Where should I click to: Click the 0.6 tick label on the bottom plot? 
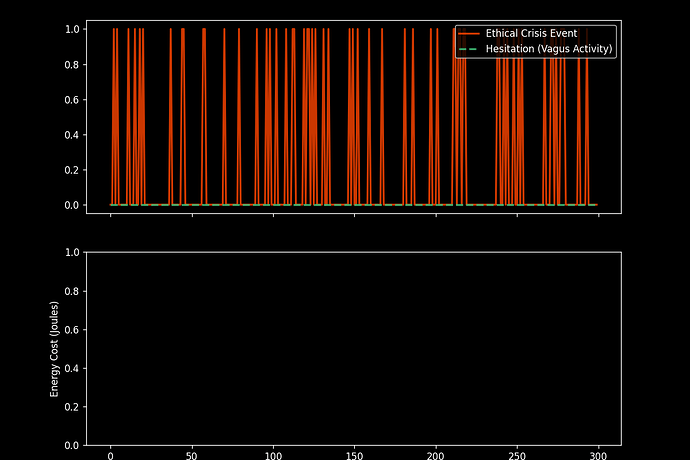point(71,330)
